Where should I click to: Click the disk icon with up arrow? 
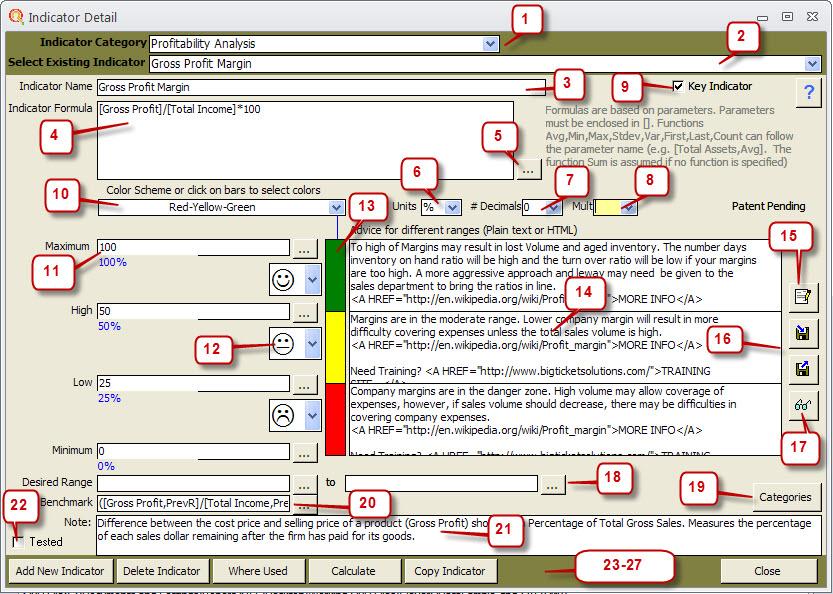(801, 369)
